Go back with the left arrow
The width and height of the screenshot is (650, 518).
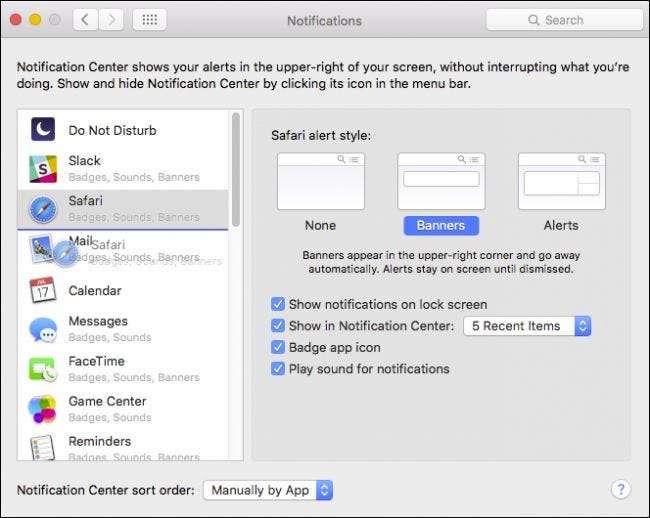click(x=85, y=19)
